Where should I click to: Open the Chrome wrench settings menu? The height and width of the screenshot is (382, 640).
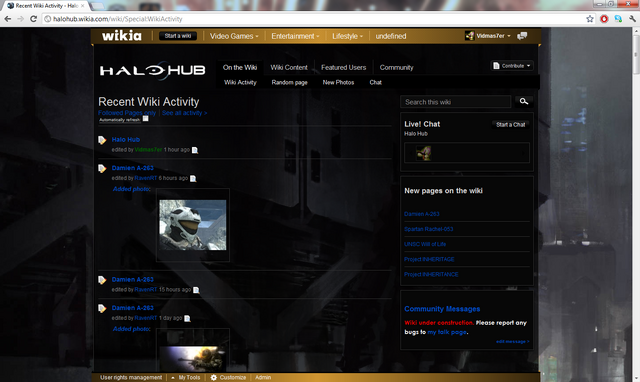(632, 19)
